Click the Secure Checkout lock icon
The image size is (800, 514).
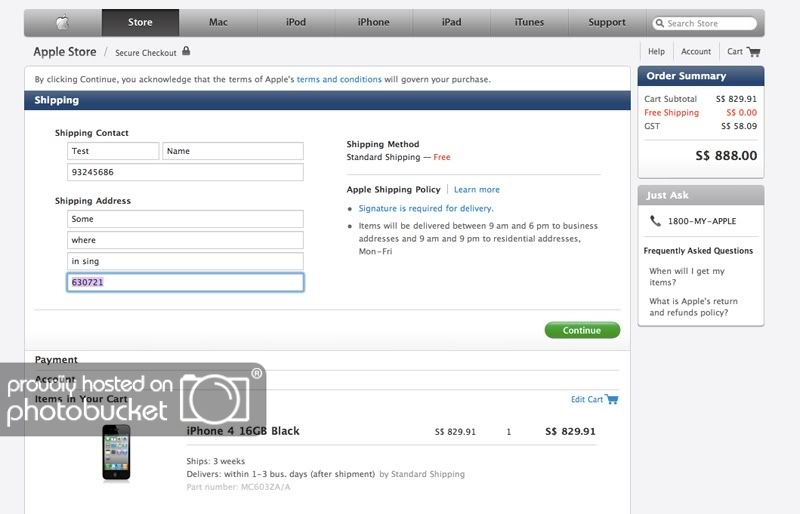click(186, 51)
